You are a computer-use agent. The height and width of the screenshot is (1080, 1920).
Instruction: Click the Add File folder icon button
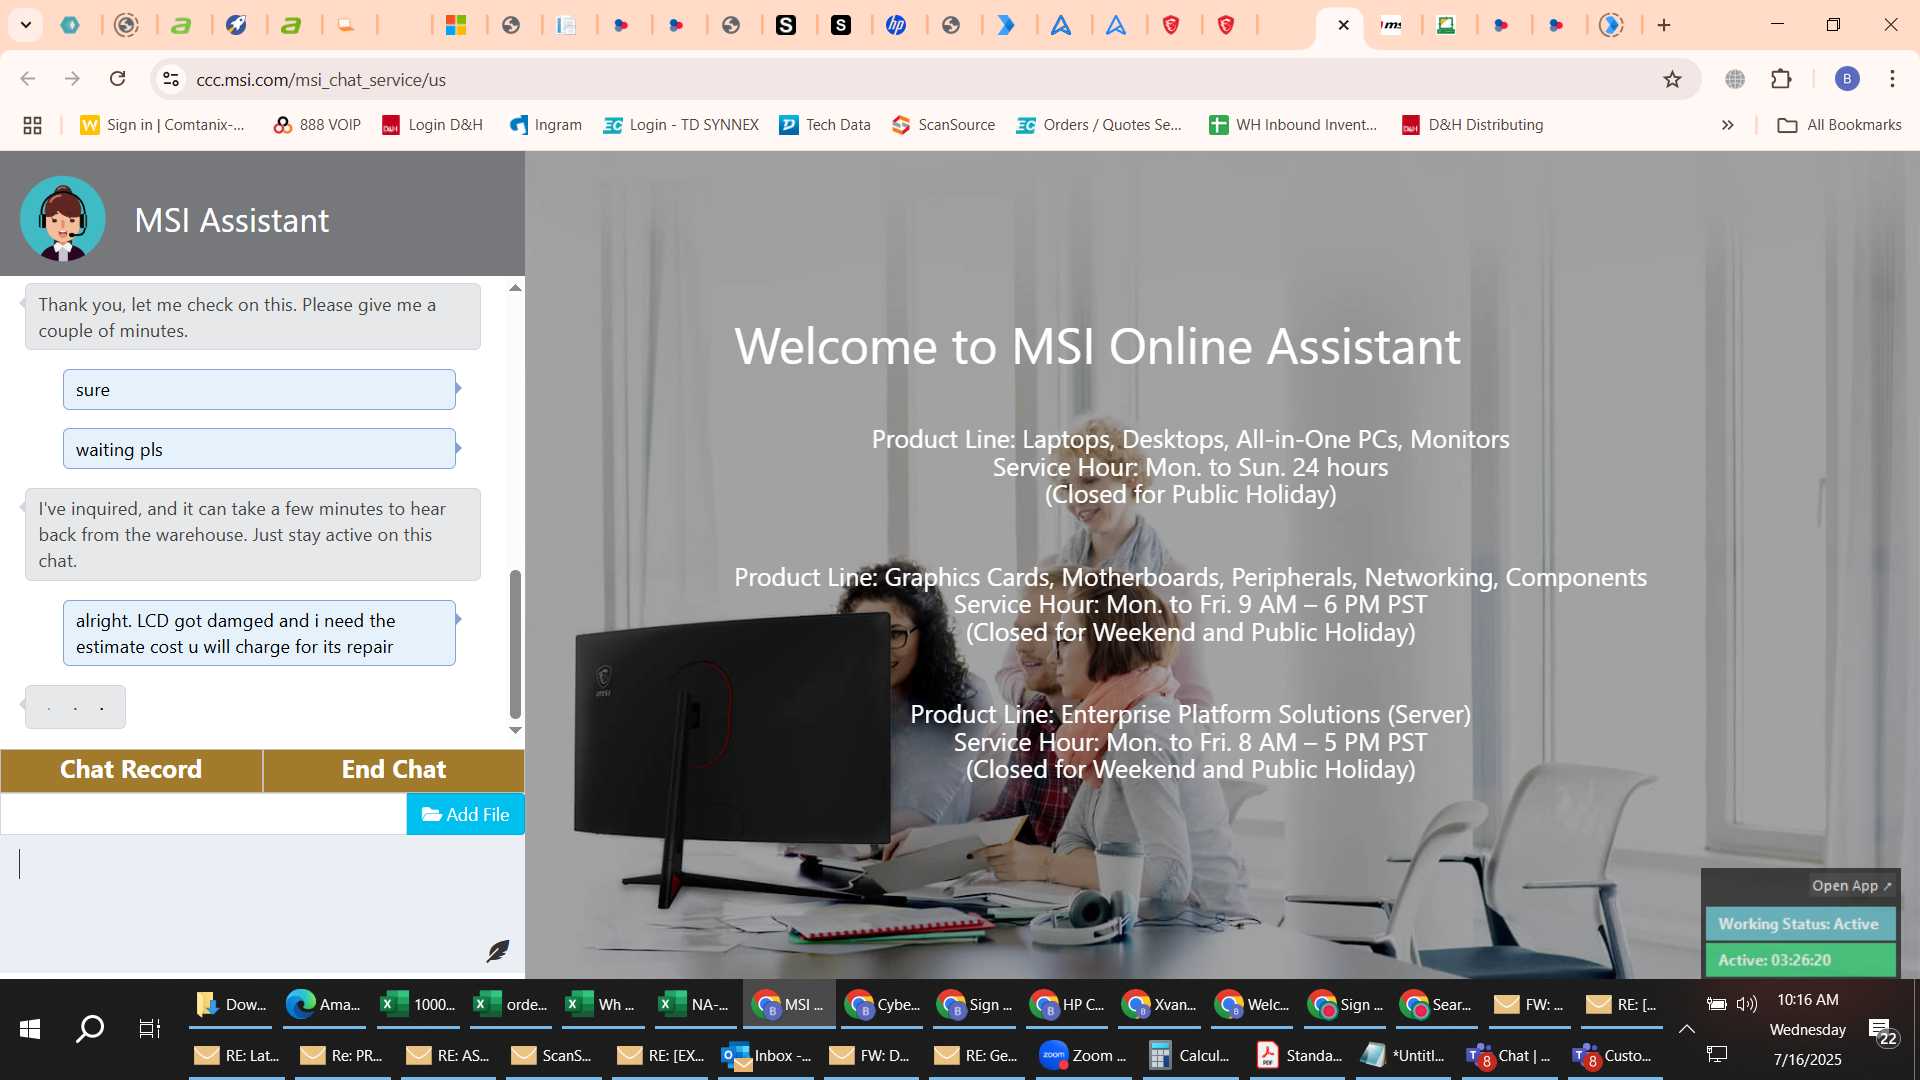coord(465,814)
